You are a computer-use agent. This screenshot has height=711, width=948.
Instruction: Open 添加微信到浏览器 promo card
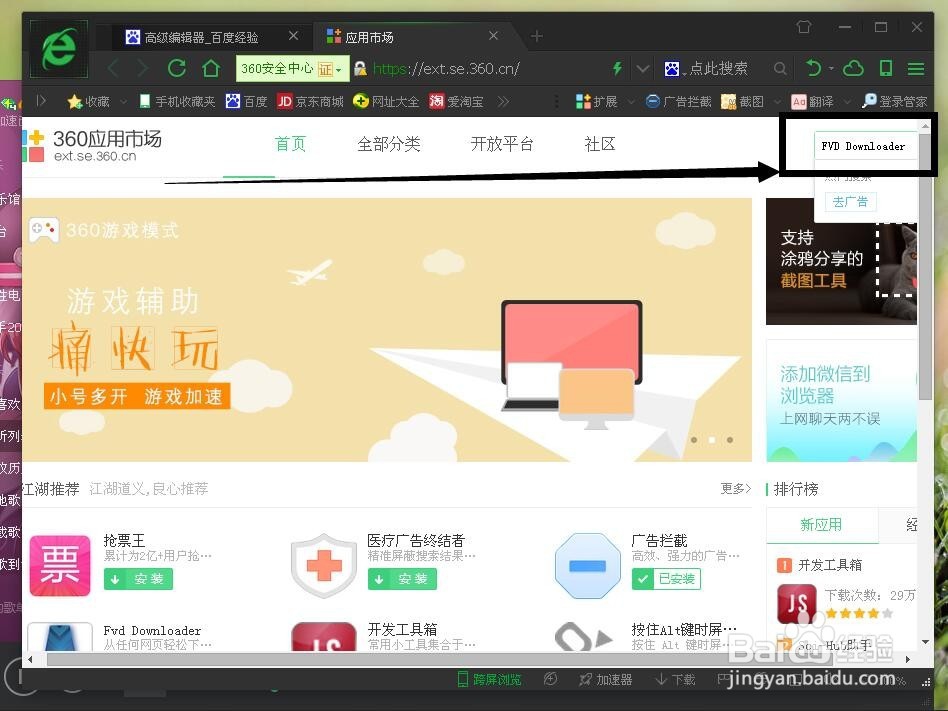click(841, 400)
